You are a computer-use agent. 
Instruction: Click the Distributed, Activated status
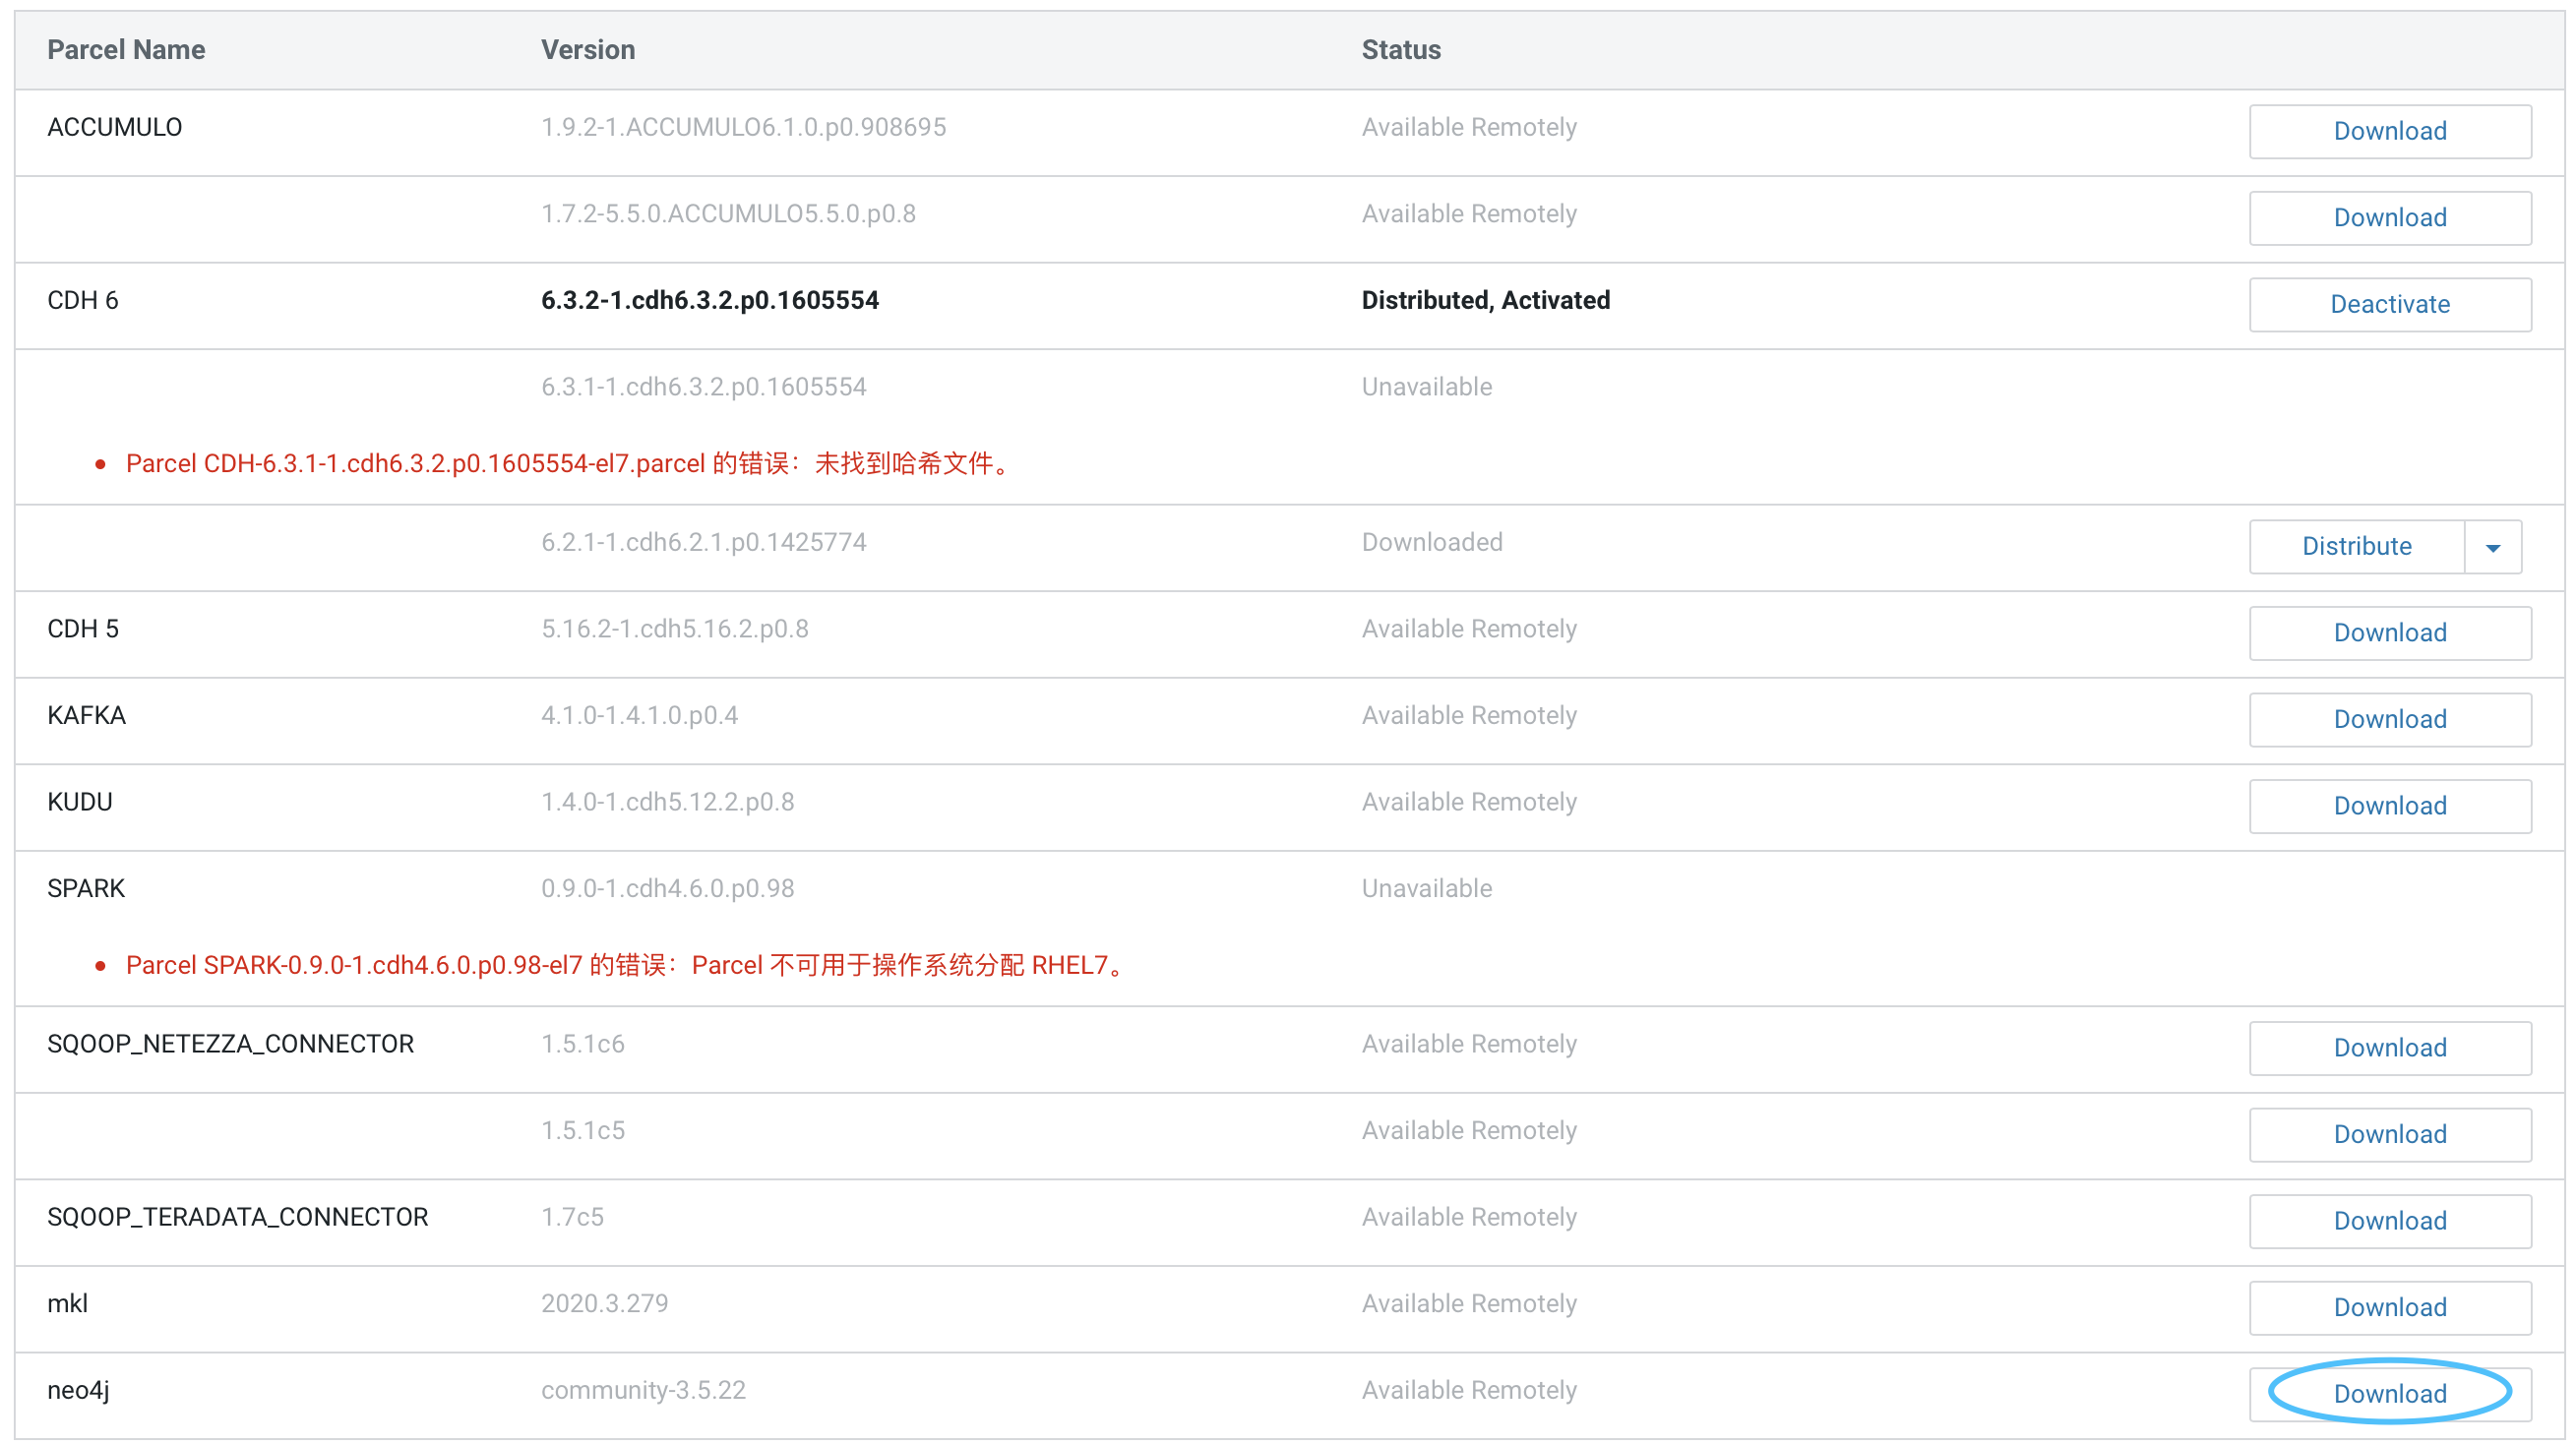pyautogui.click(x=1486, y=300)
